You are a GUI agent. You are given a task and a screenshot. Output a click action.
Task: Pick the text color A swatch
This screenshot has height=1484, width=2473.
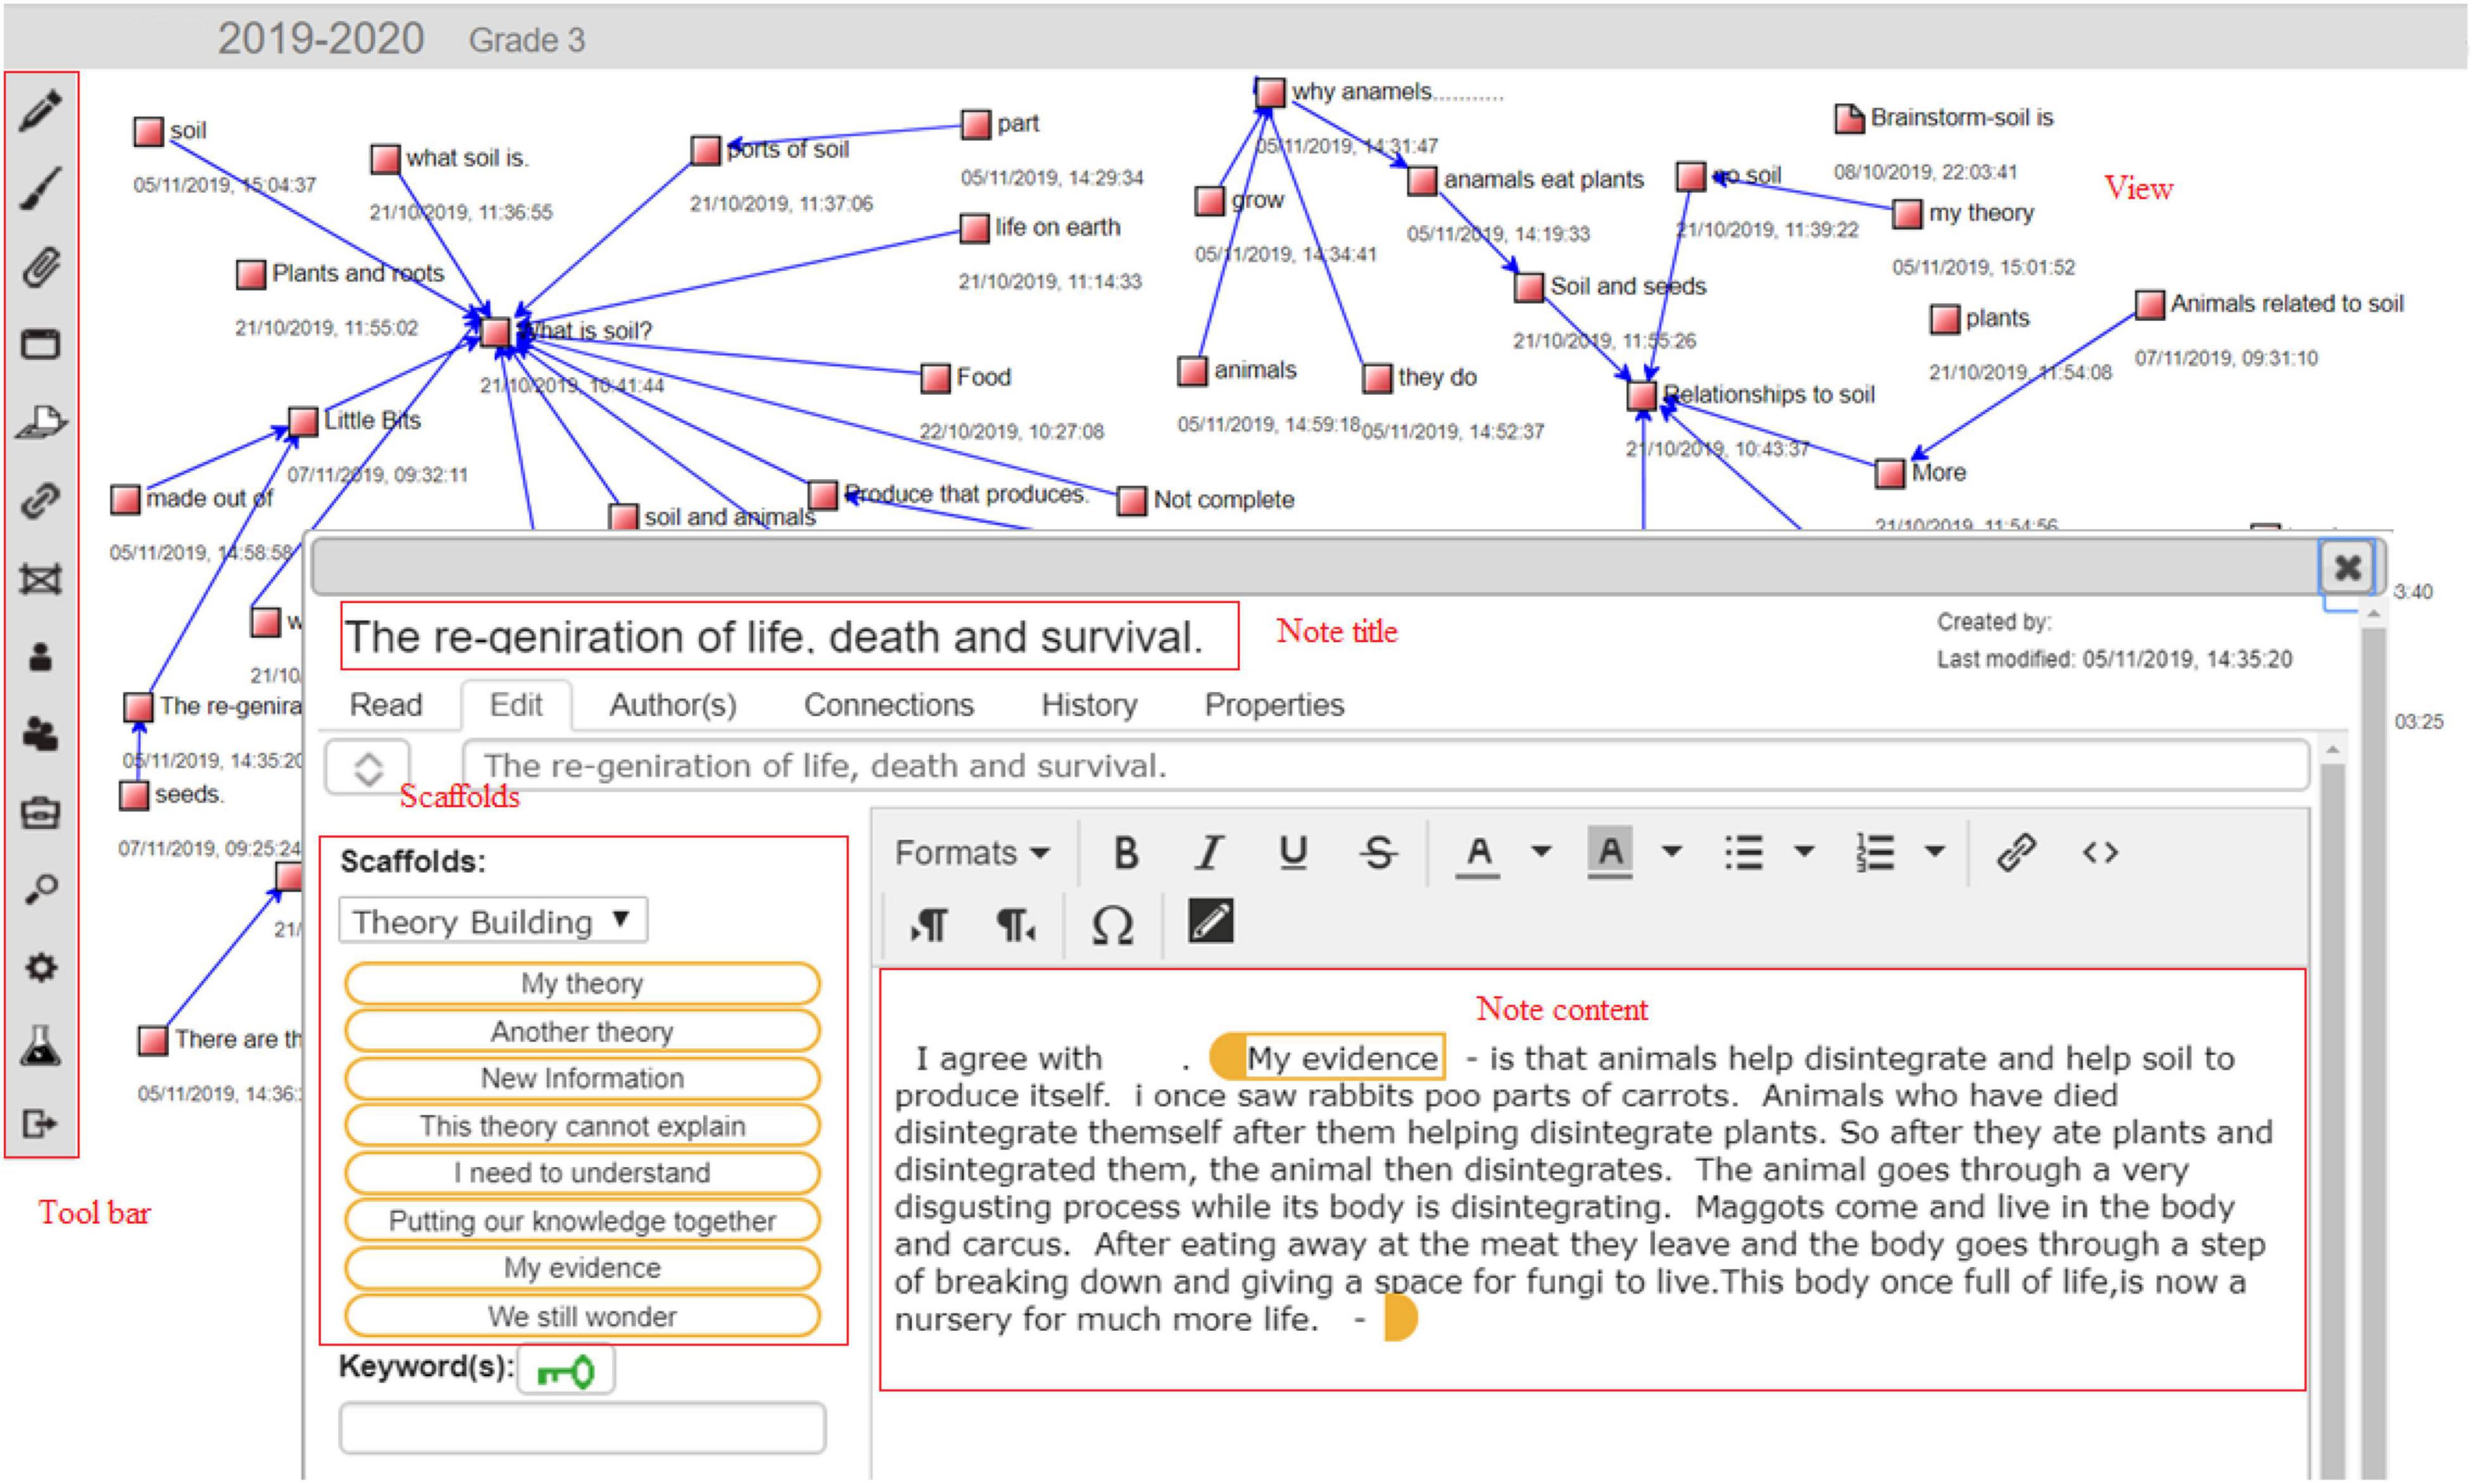coord(1478,855)
